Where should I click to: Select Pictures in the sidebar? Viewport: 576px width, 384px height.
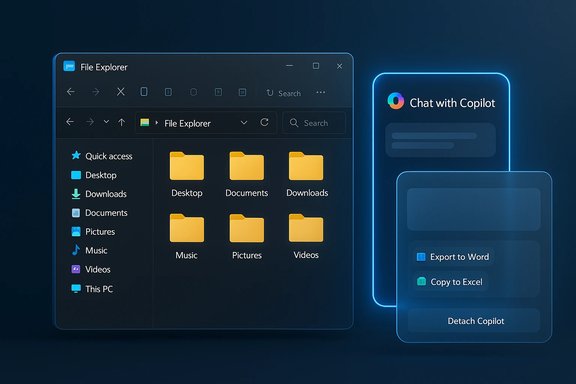click(93, 232)
